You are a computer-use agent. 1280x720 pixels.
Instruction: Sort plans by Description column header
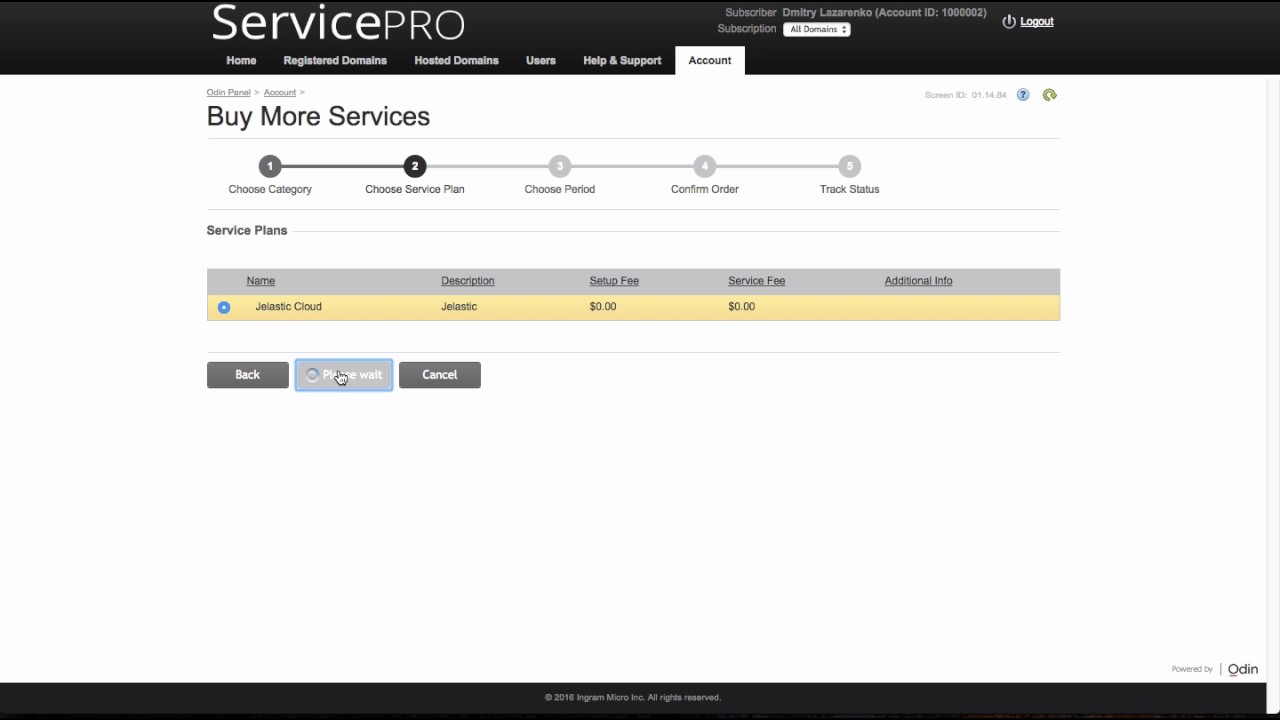pyautogui.click(x=468, y=281)
